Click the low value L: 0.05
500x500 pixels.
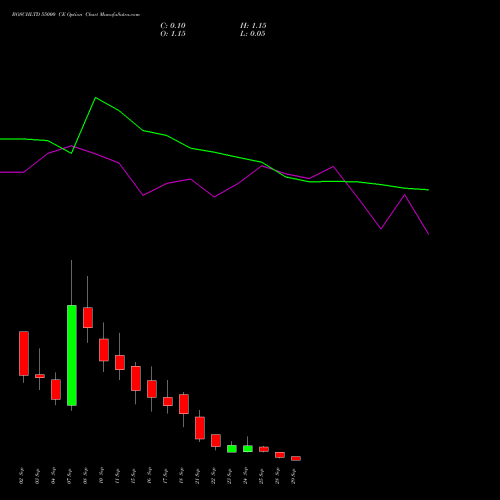[253, 34]
